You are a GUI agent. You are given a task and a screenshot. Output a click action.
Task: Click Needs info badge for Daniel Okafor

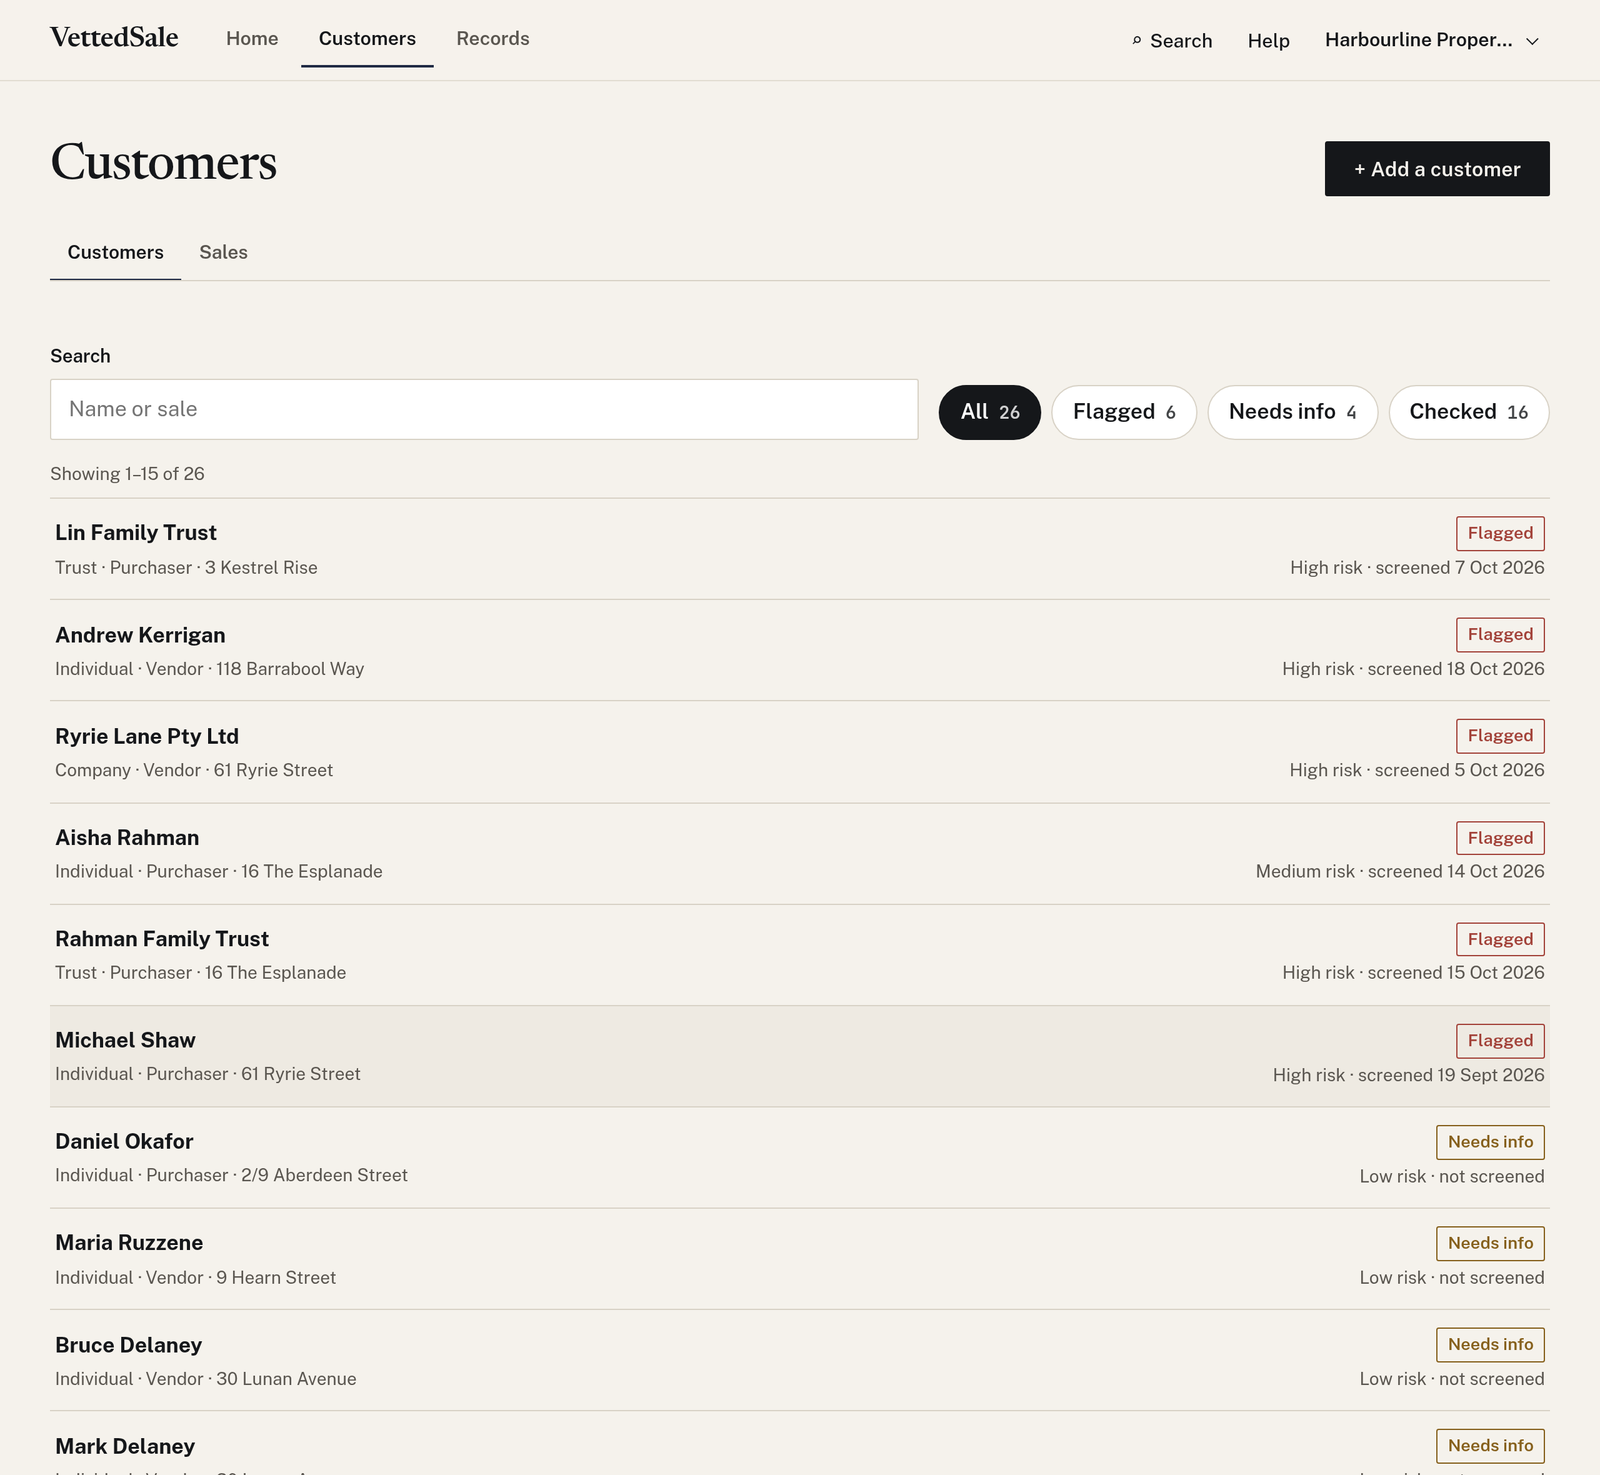(1490, 1142)
